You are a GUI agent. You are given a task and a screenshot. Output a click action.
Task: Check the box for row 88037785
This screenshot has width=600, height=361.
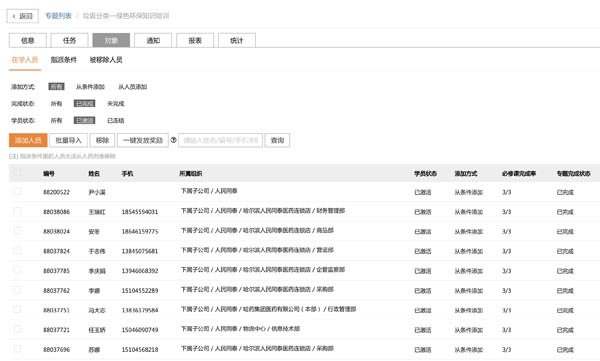pyautogui.click(x=17, y=270)
